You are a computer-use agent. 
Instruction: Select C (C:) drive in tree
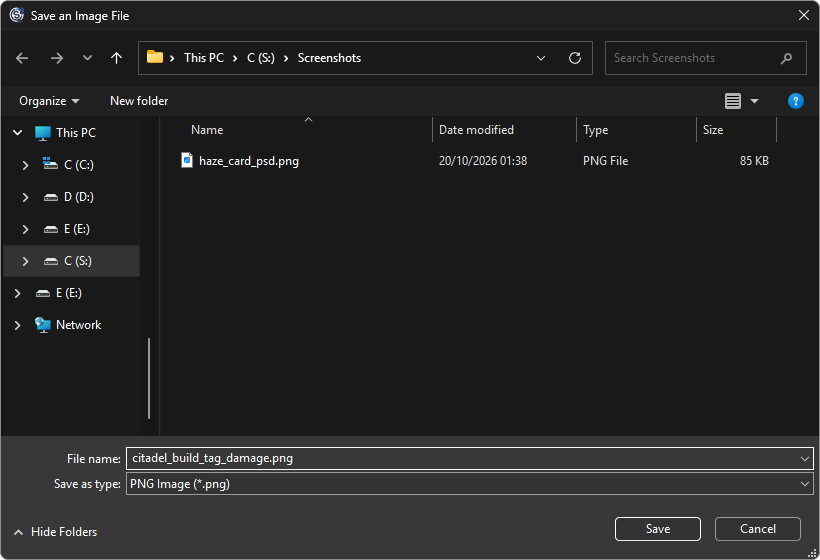(78, 165)
